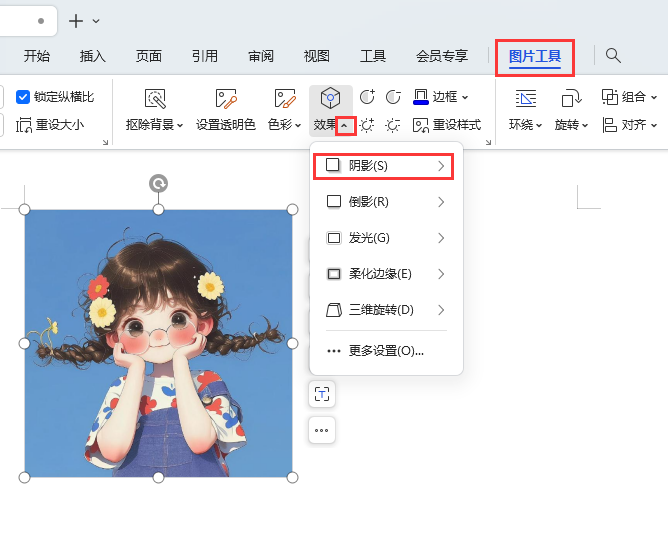Add a new document tab with plus
668x555 pixels.
coord(76,21)
